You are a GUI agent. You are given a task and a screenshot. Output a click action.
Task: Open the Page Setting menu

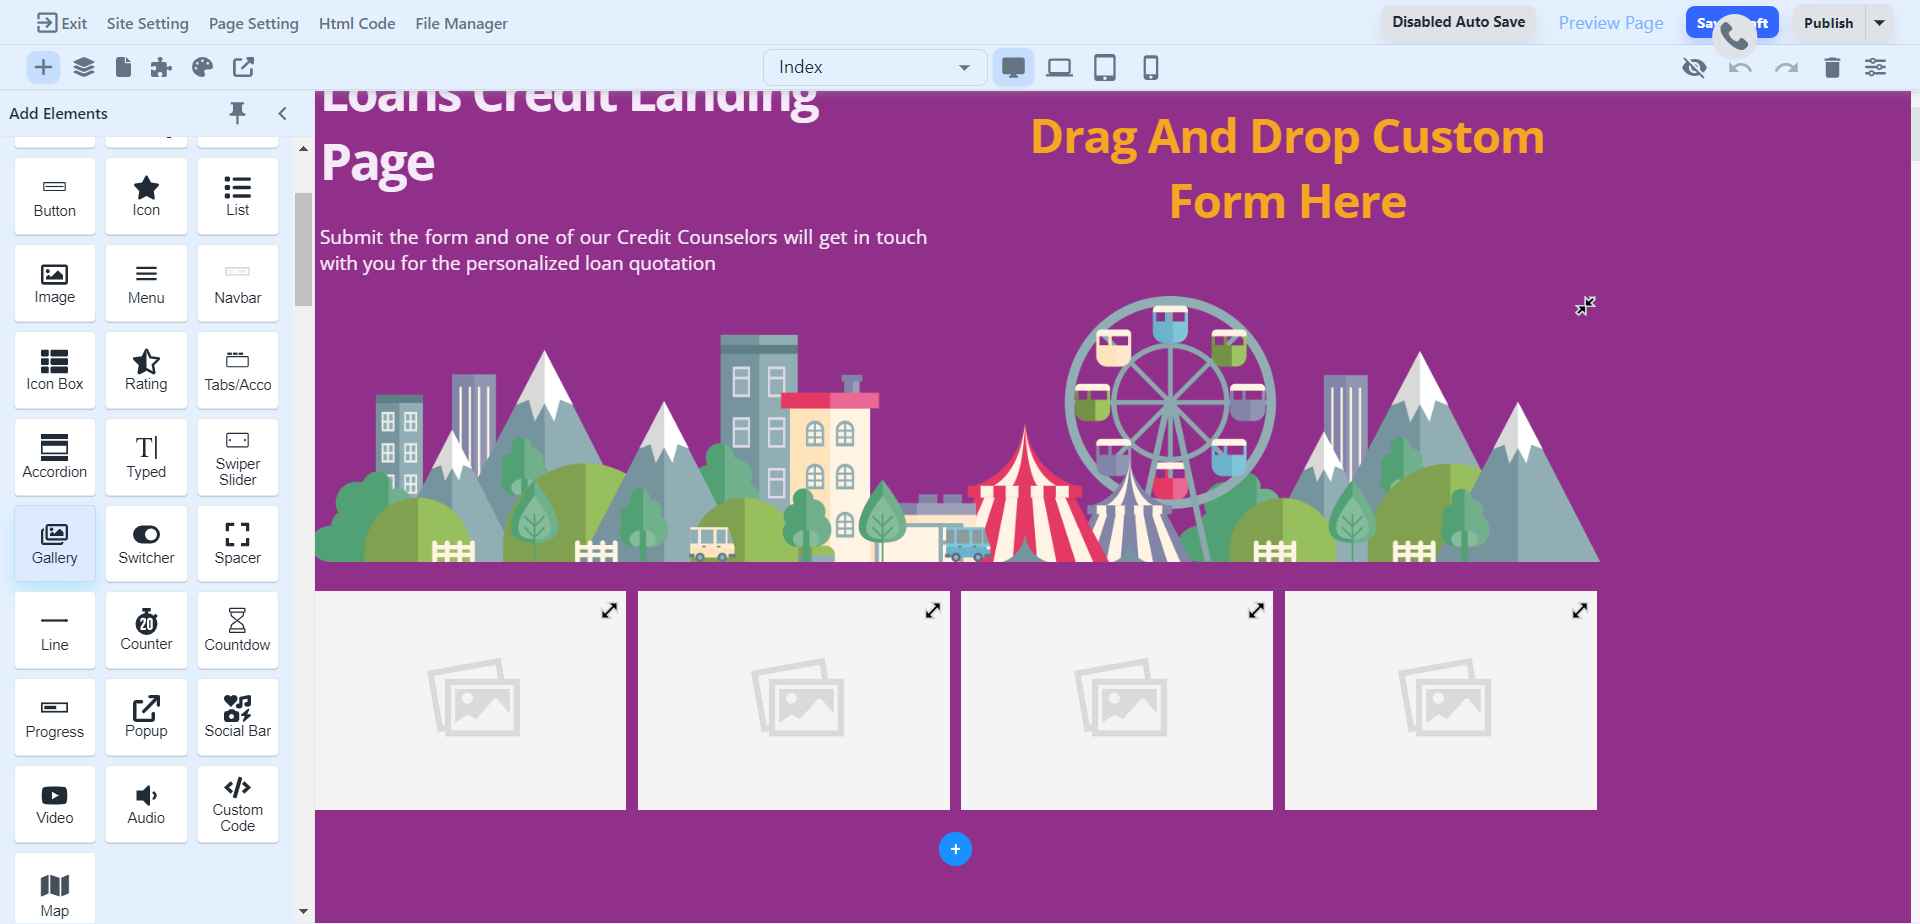(x=253, y=23)
